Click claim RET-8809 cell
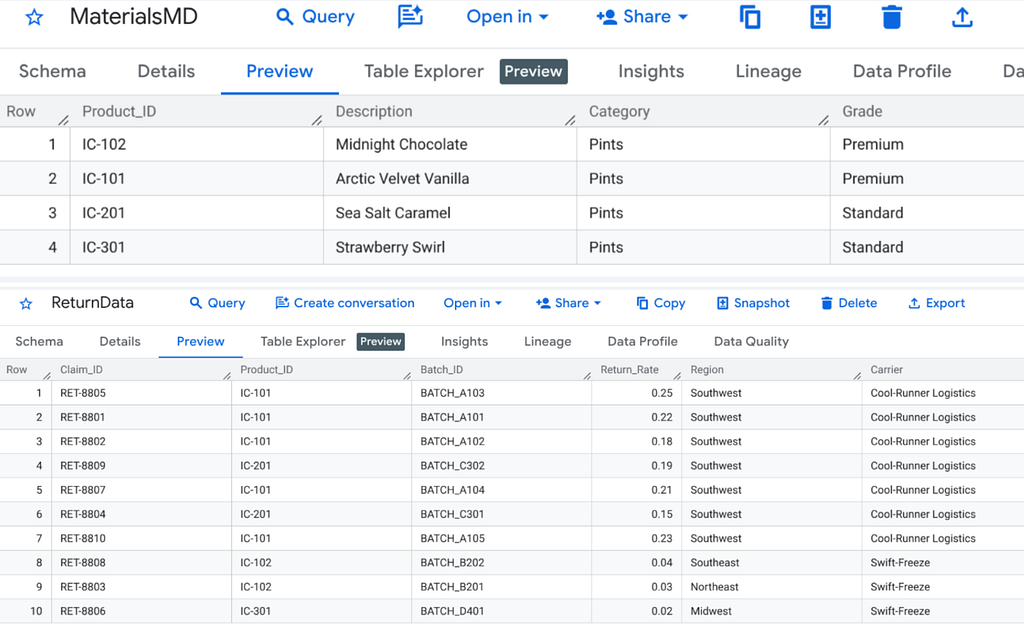Screen dimensions: 1024x628 coord(142,465)
